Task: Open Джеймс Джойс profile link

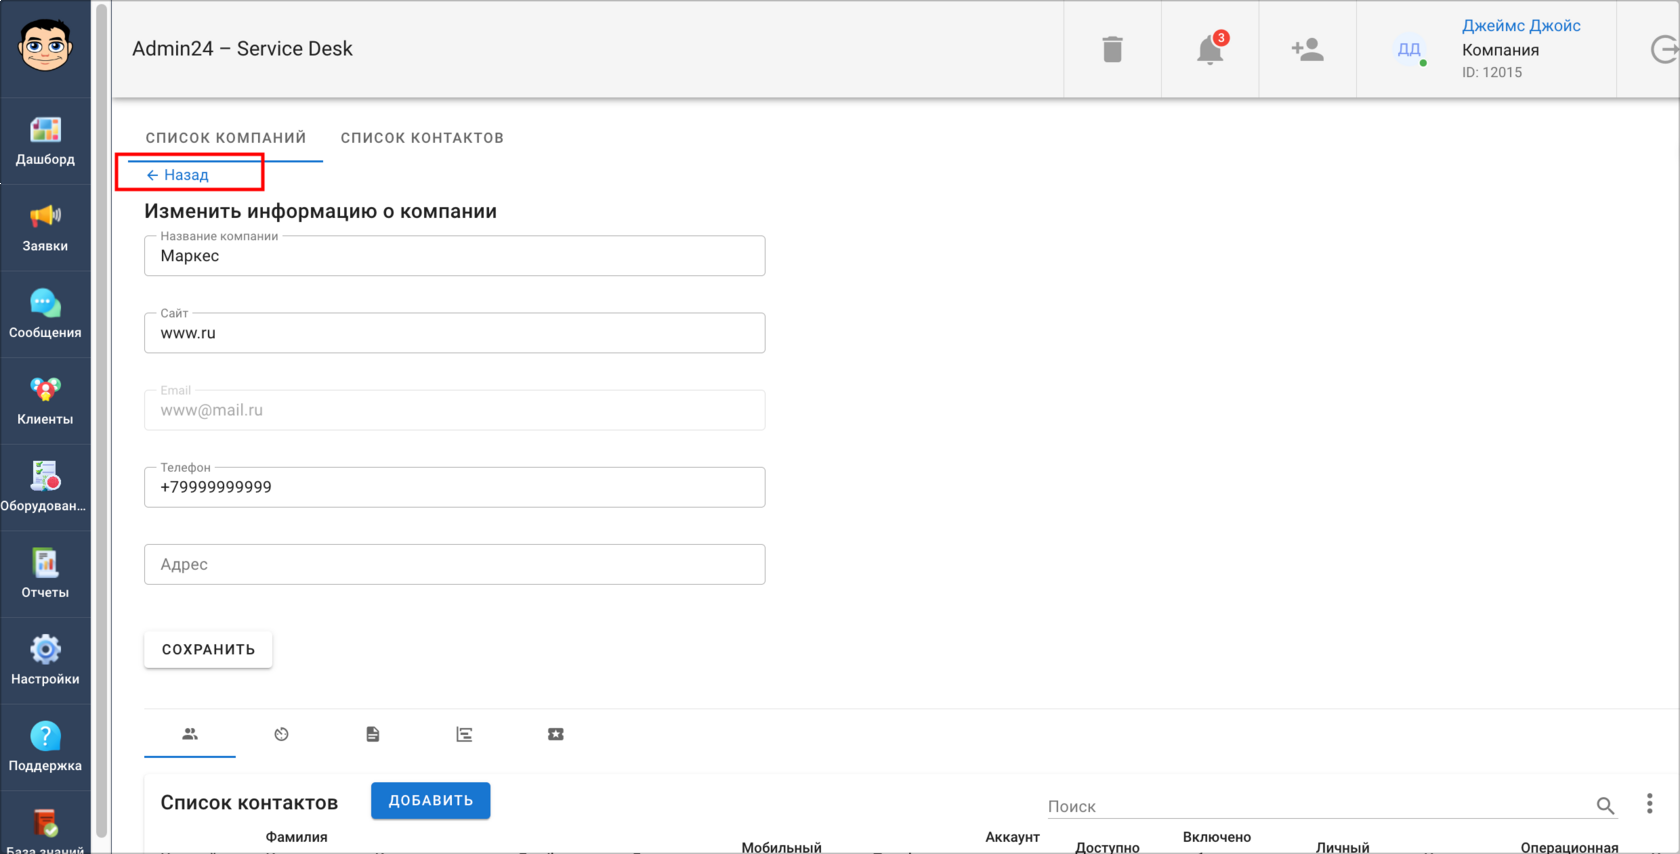Action: coord(1521,26)
